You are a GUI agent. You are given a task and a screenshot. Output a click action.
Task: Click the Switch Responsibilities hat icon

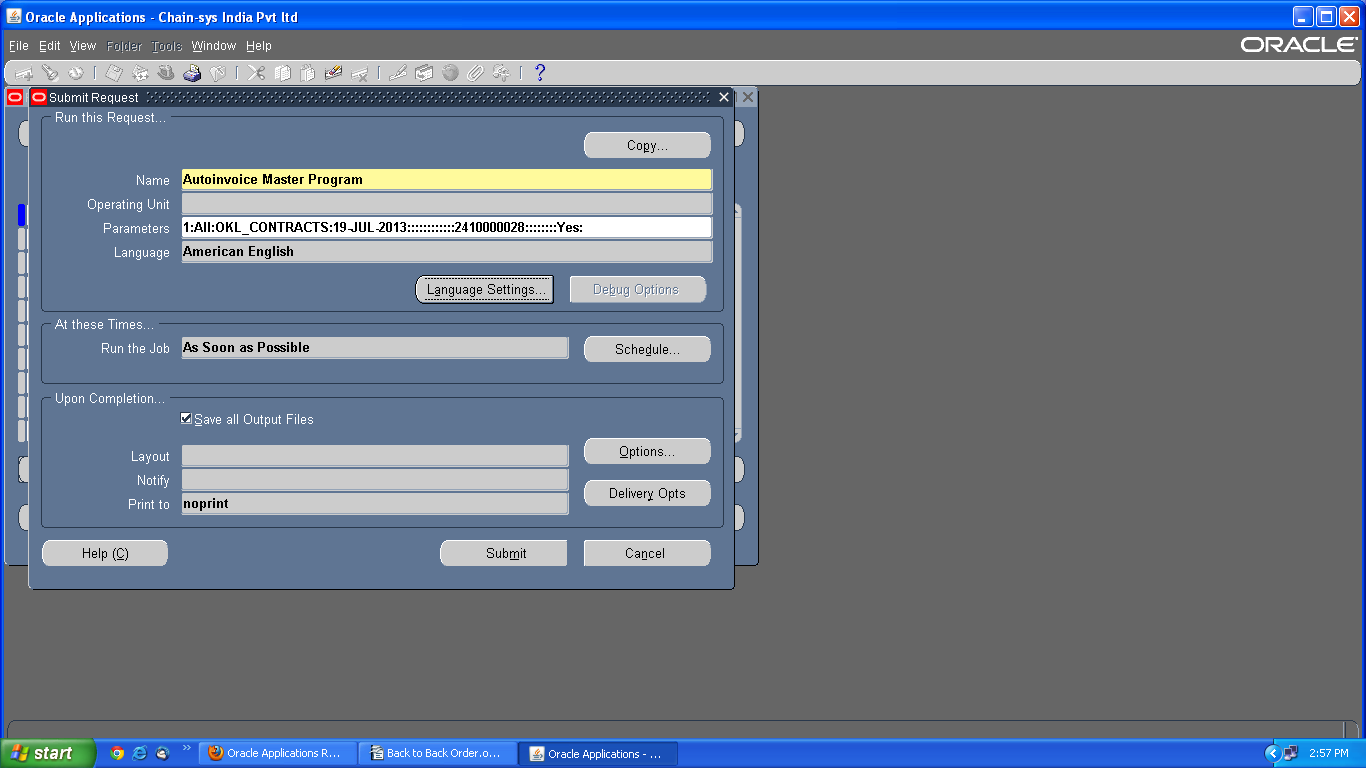166,73
